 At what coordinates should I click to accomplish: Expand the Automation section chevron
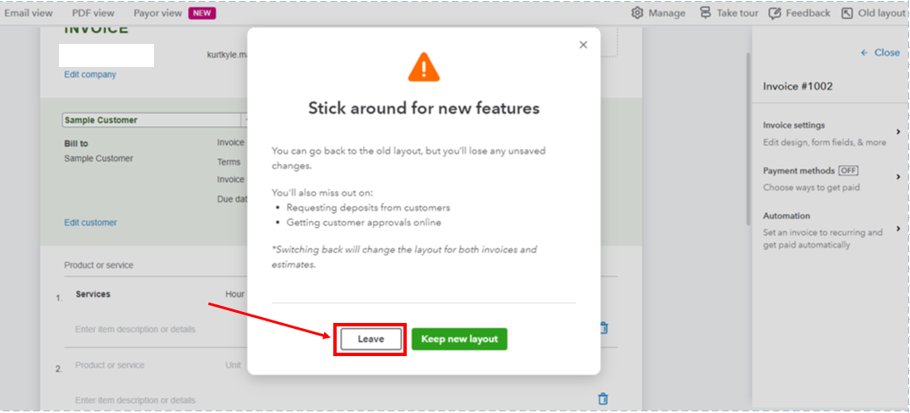pos(898,228)
